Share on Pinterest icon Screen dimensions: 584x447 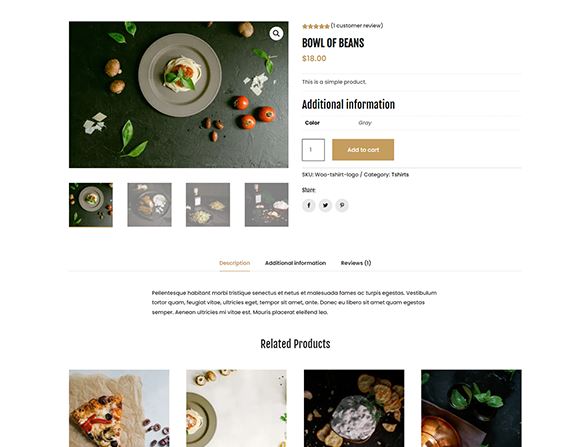[x=342, y=205]
